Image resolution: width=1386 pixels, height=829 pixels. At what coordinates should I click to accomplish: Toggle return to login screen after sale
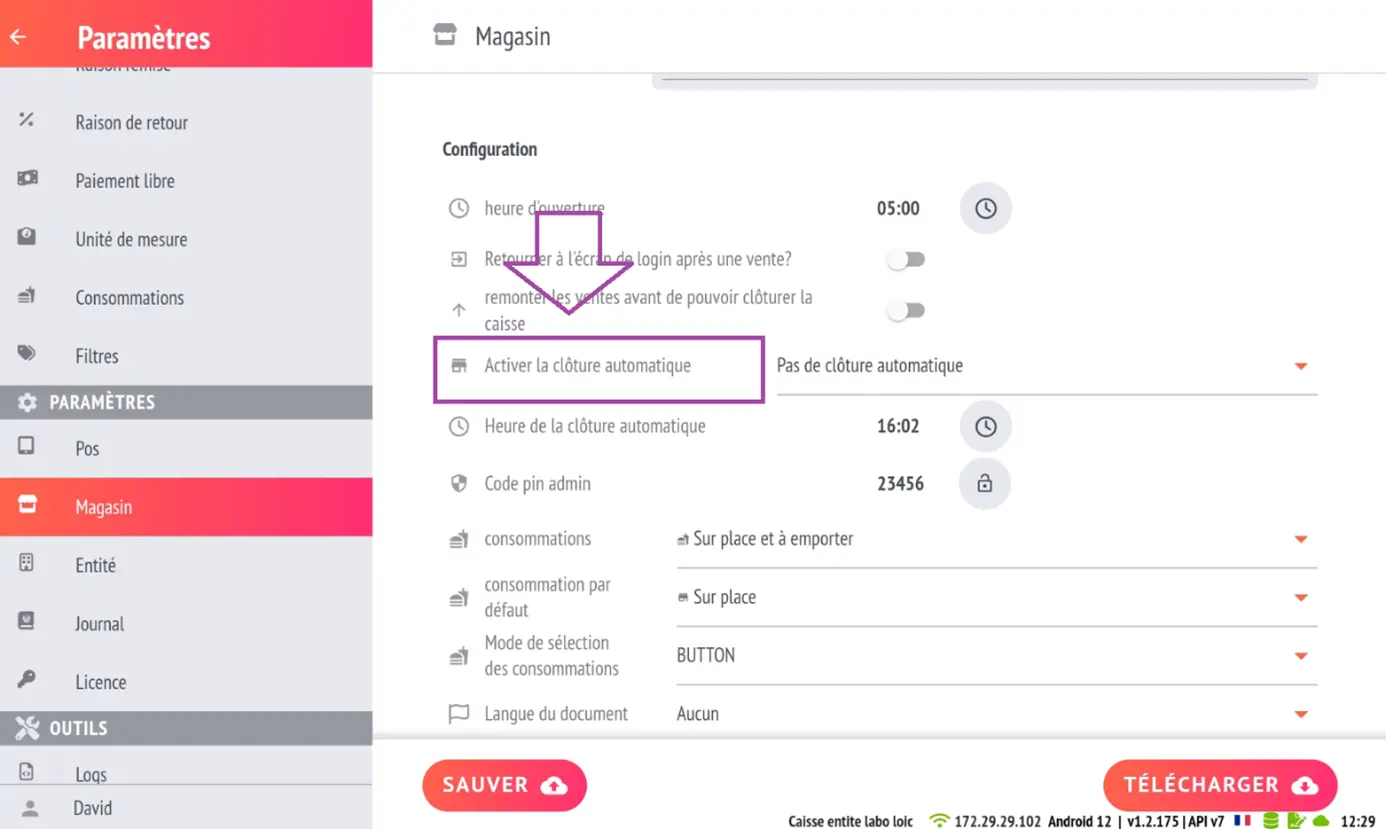(907, 259)
